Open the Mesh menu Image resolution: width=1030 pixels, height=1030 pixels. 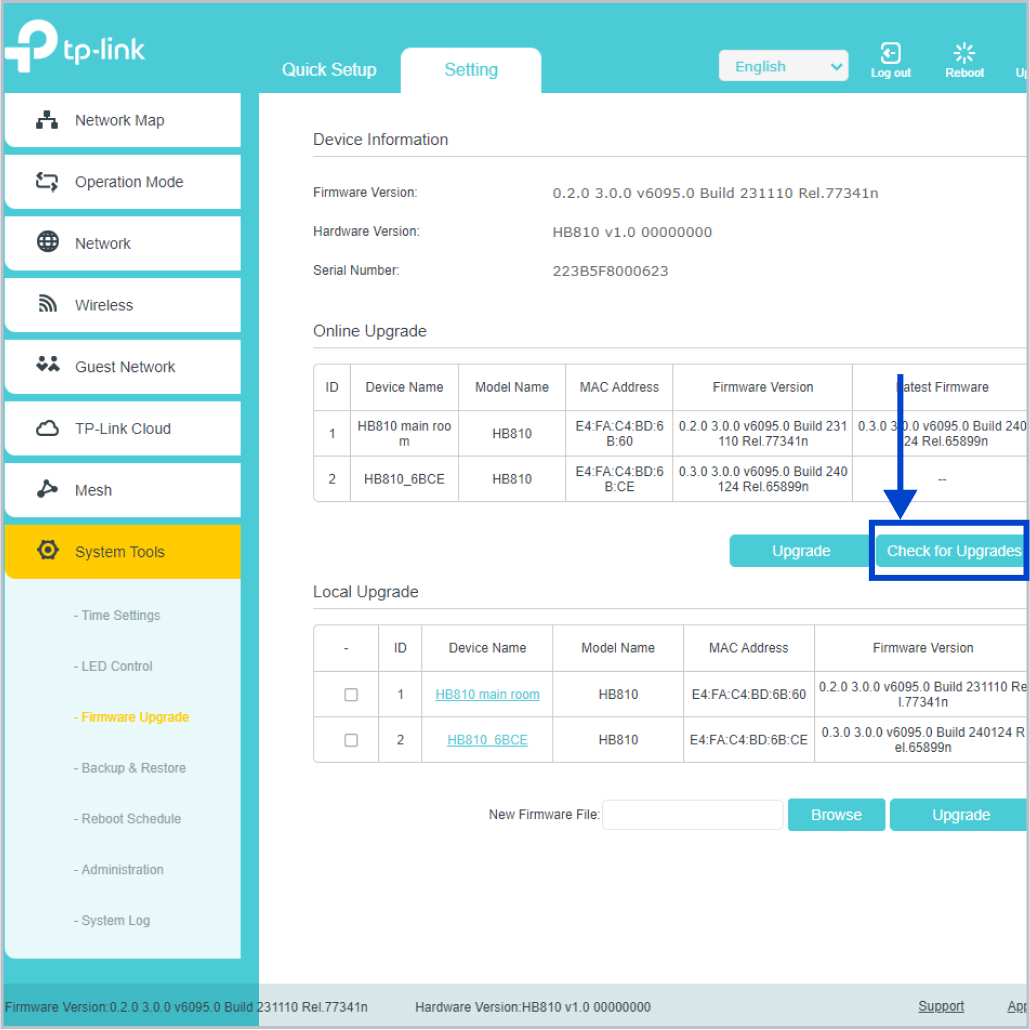(123, 490)
